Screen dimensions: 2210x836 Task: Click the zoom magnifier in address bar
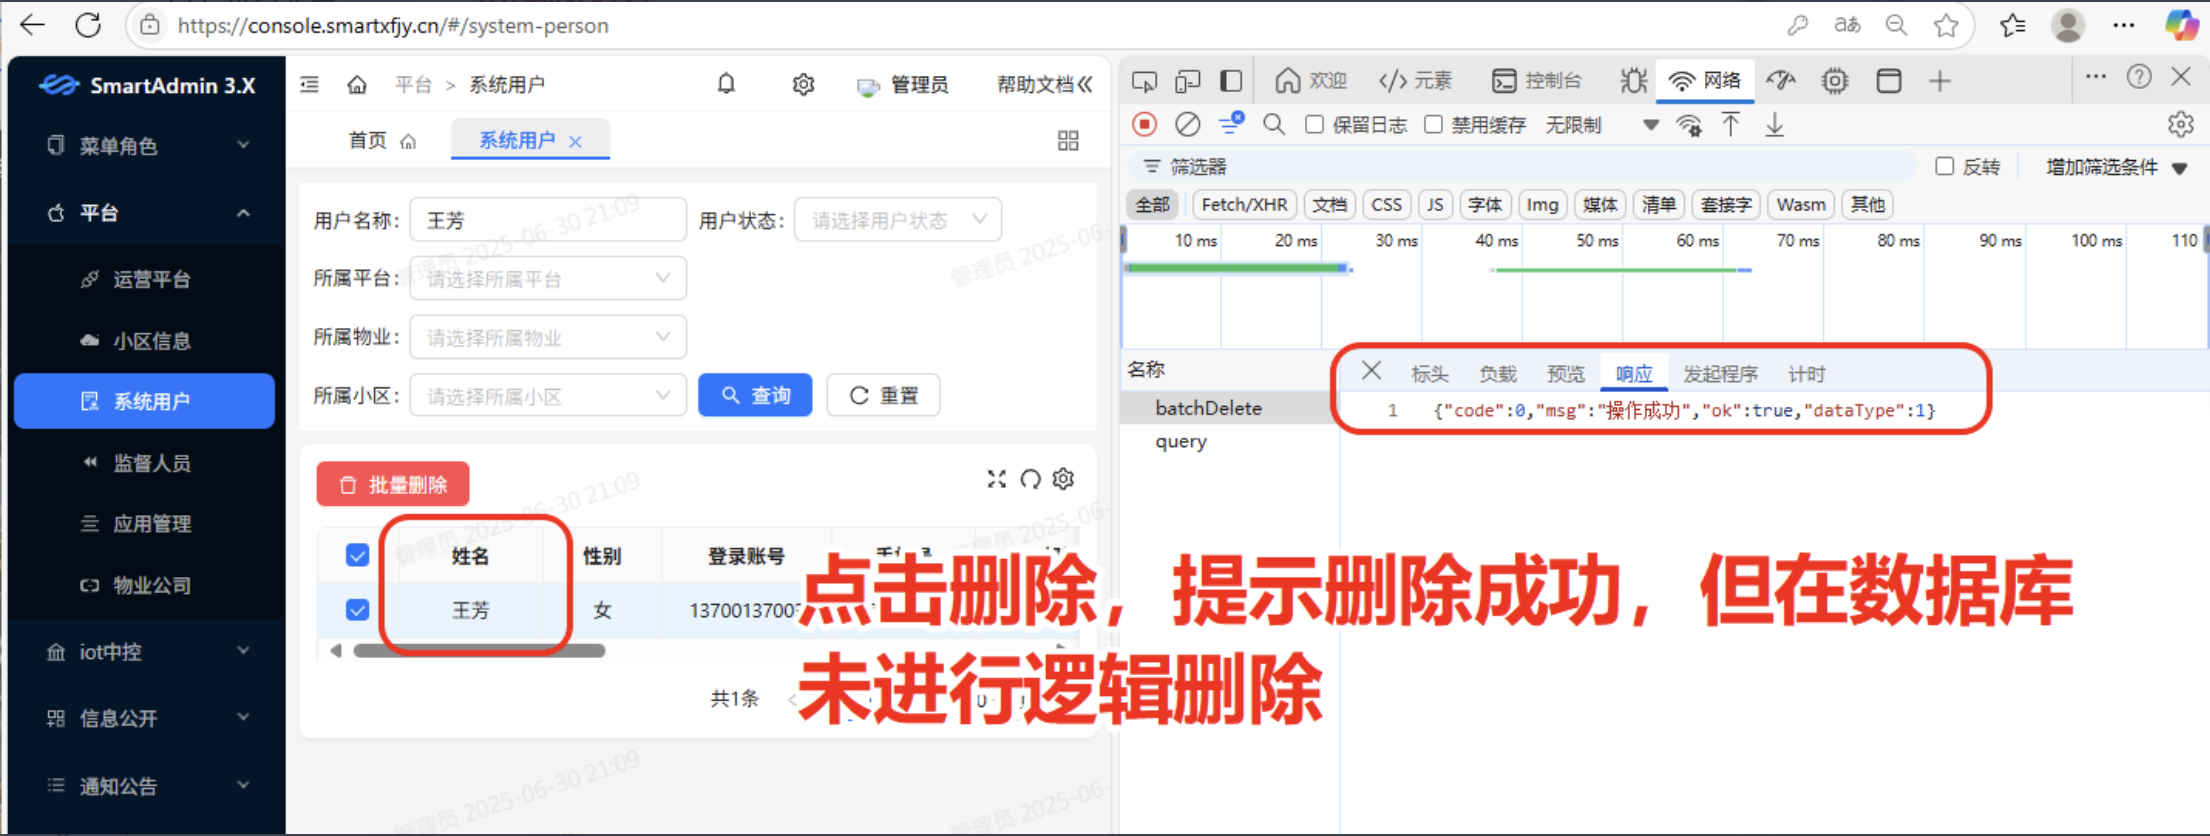point(1896,25)
